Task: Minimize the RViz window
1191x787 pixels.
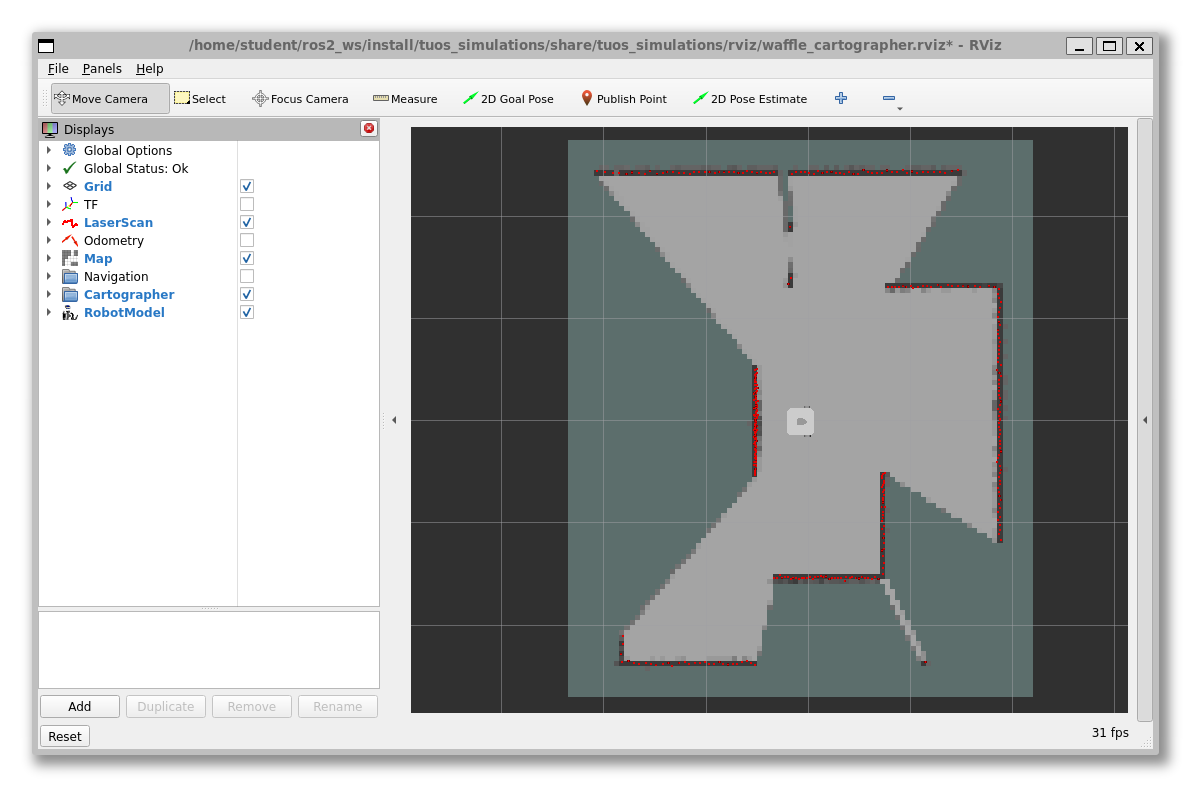Action: tap(1079, 46)
